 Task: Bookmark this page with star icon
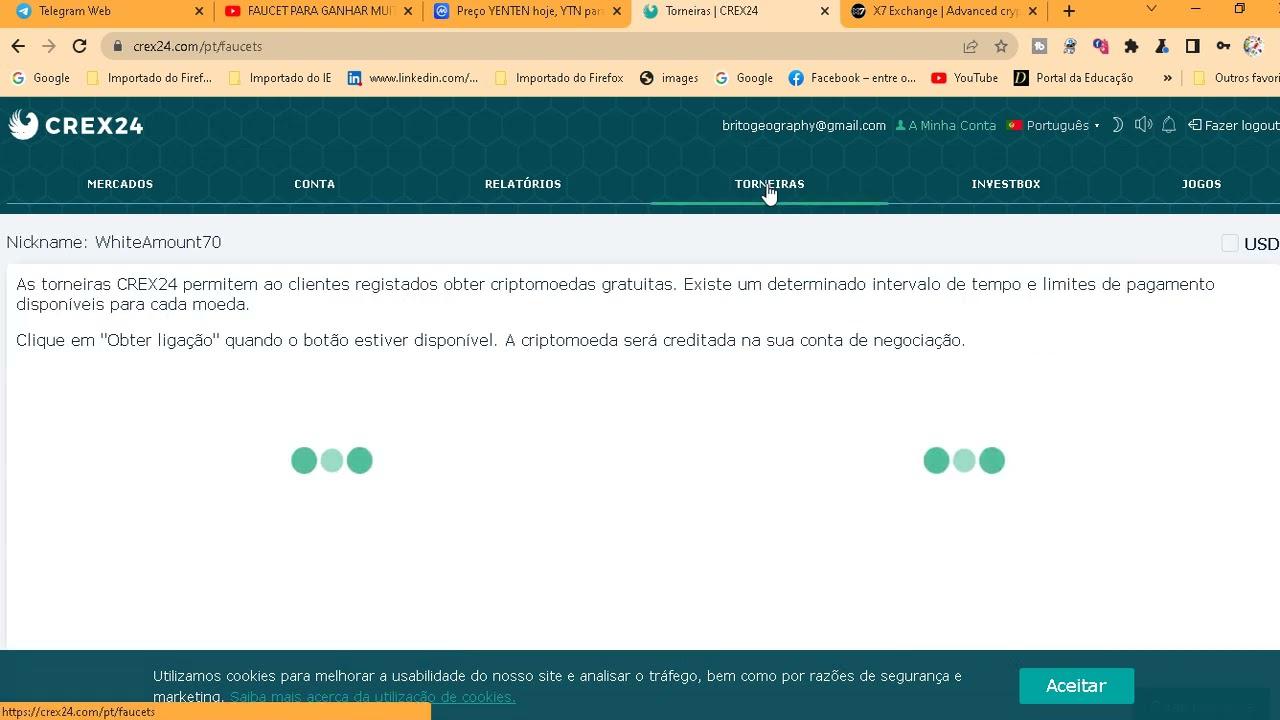pyautogui.click(x=1001, y=46)
